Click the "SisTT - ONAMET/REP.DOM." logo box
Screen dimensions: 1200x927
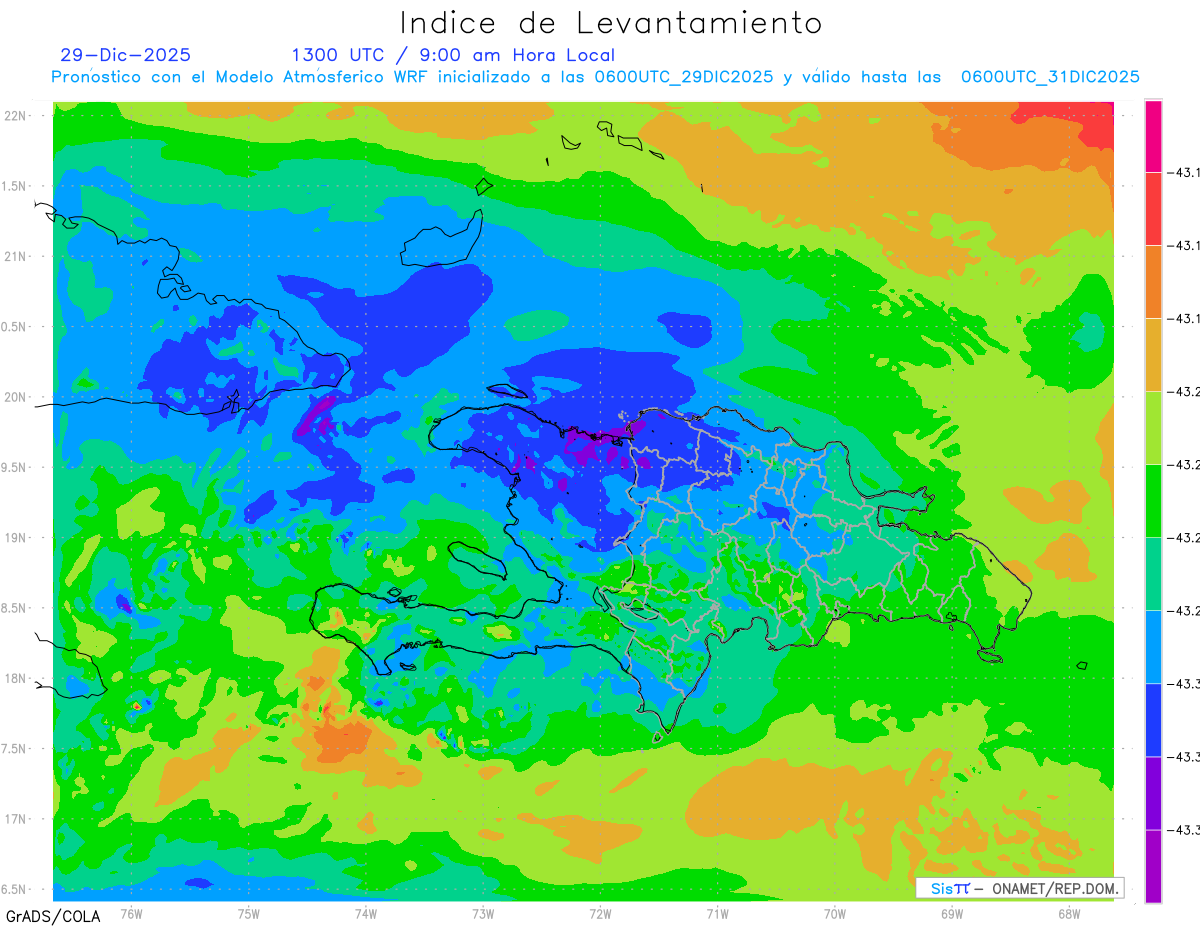click(1020, 888)
